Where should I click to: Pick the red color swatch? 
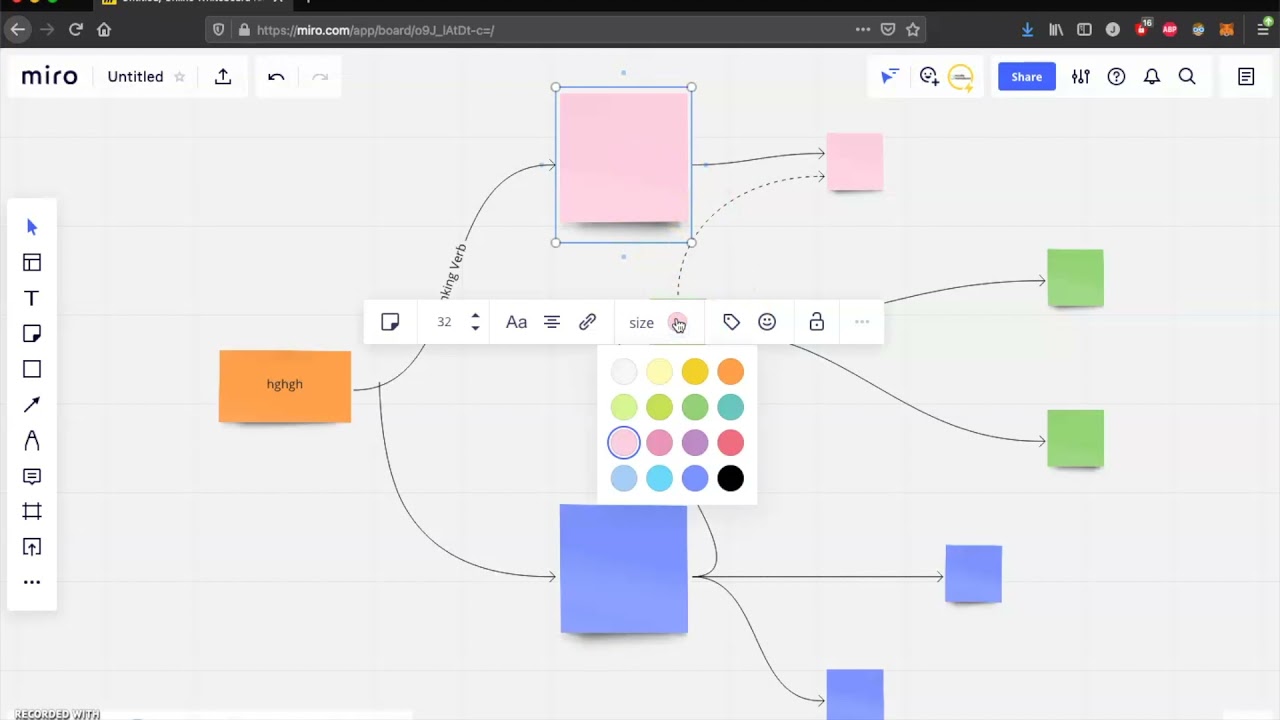tap(730, 443)
